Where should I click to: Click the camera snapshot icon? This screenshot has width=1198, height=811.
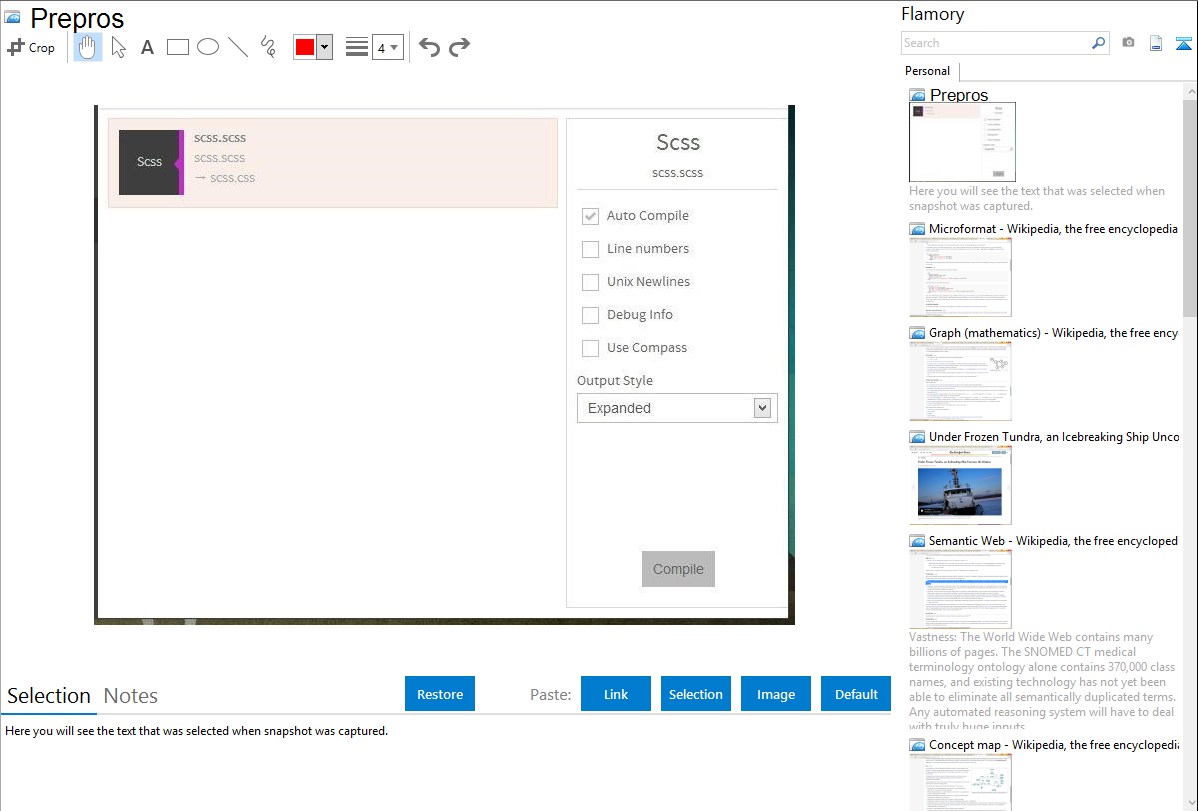(x=1128, y=43)
